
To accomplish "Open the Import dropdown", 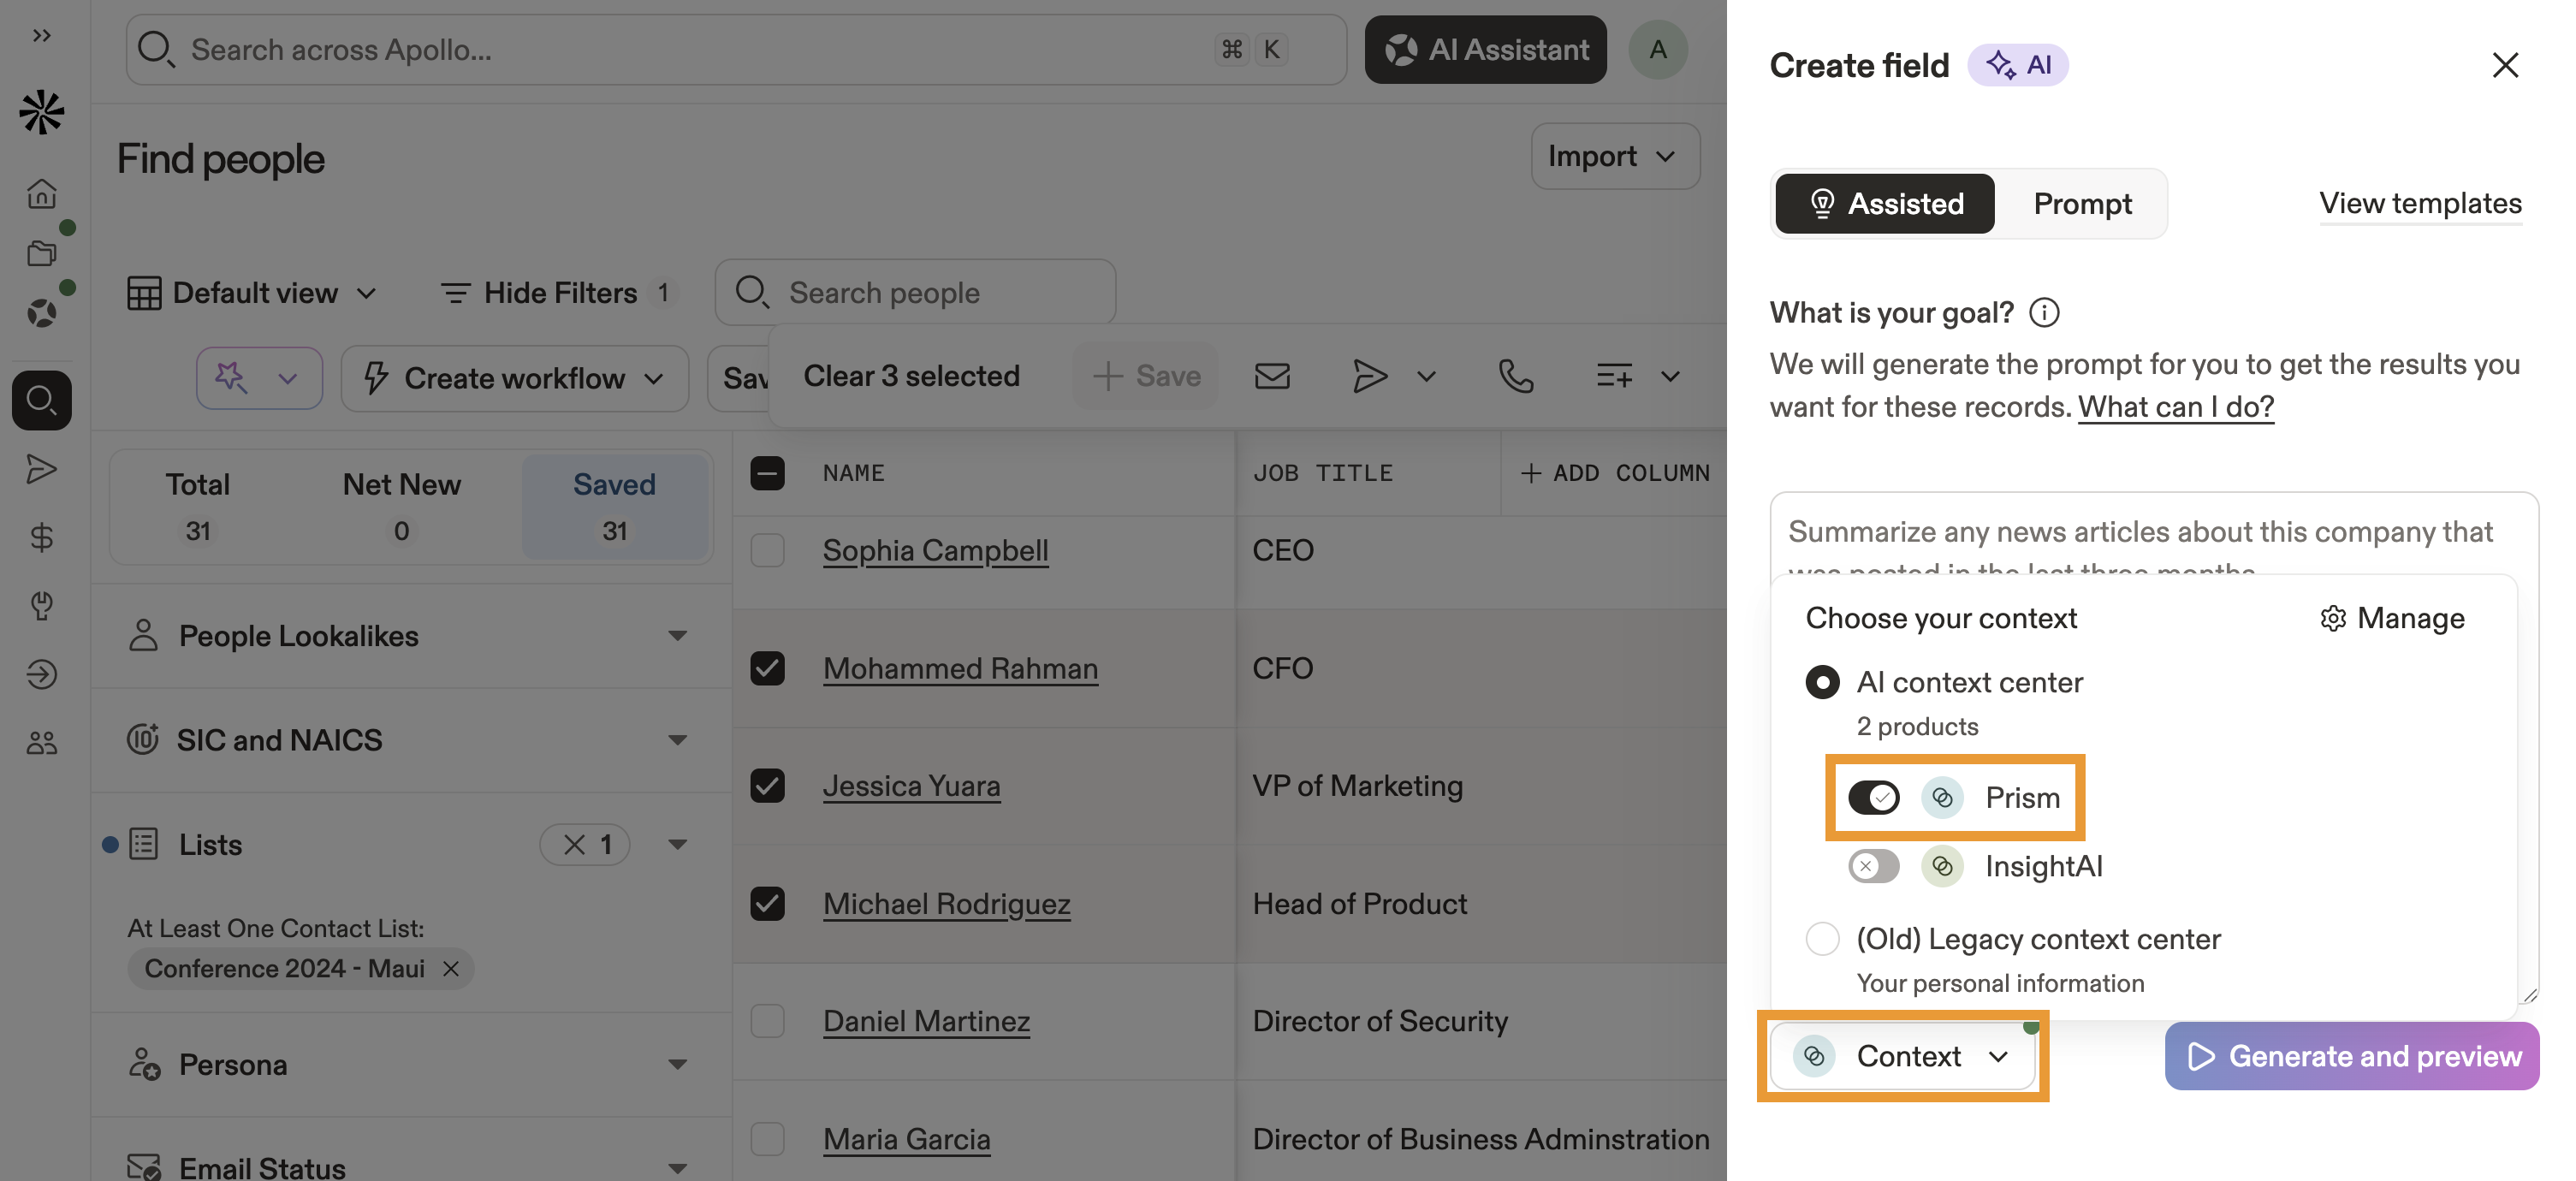I will pos(1613,156).
